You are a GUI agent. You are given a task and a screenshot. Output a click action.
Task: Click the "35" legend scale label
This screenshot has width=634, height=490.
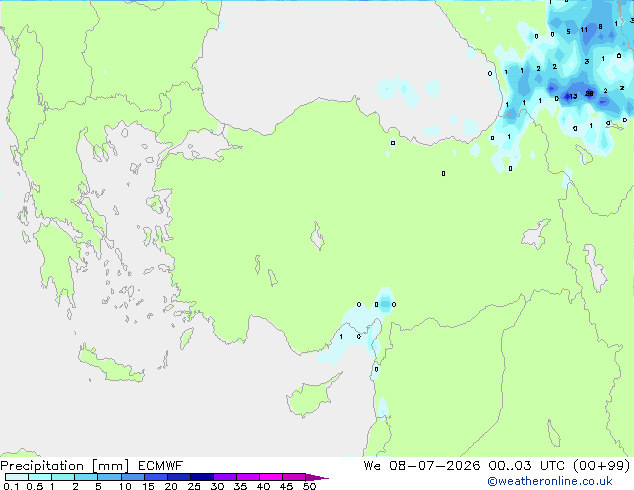(x=240, y=486)
